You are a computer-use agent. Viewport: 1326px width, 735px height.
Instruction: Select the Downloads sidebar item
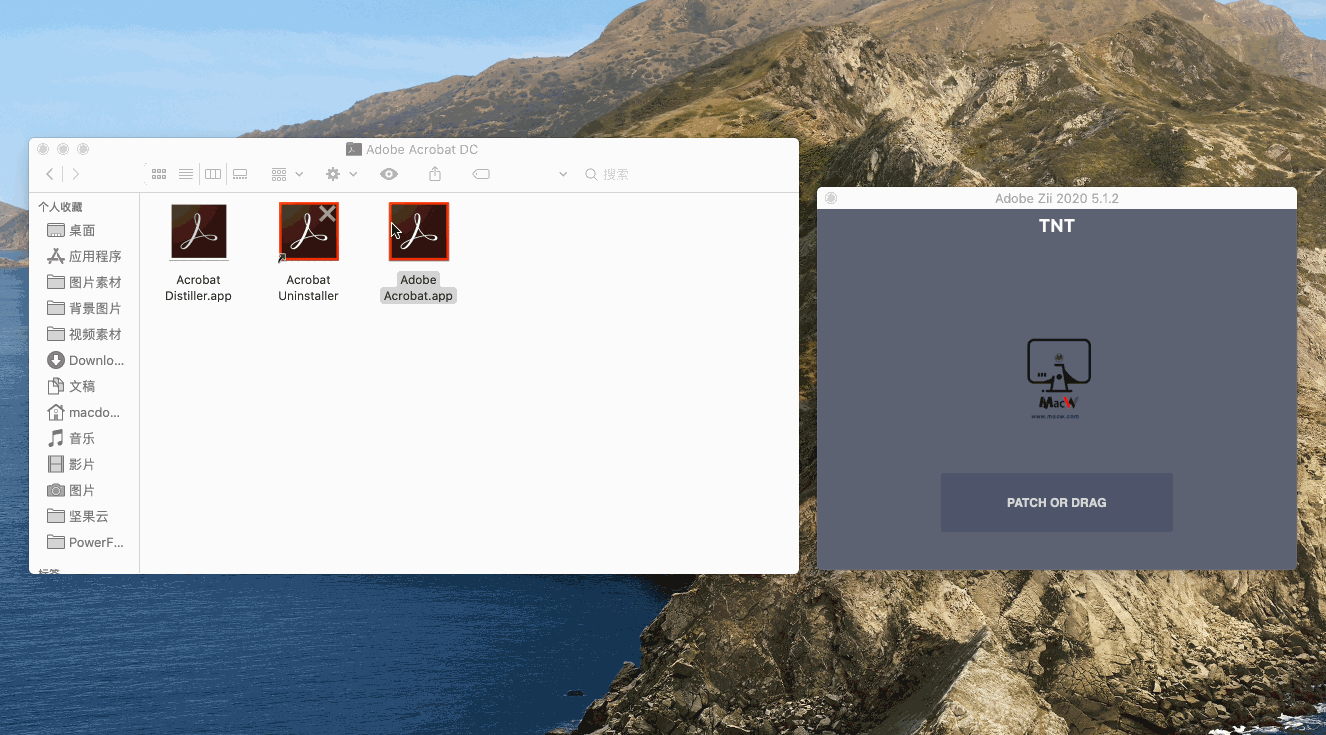pos(85,360)
